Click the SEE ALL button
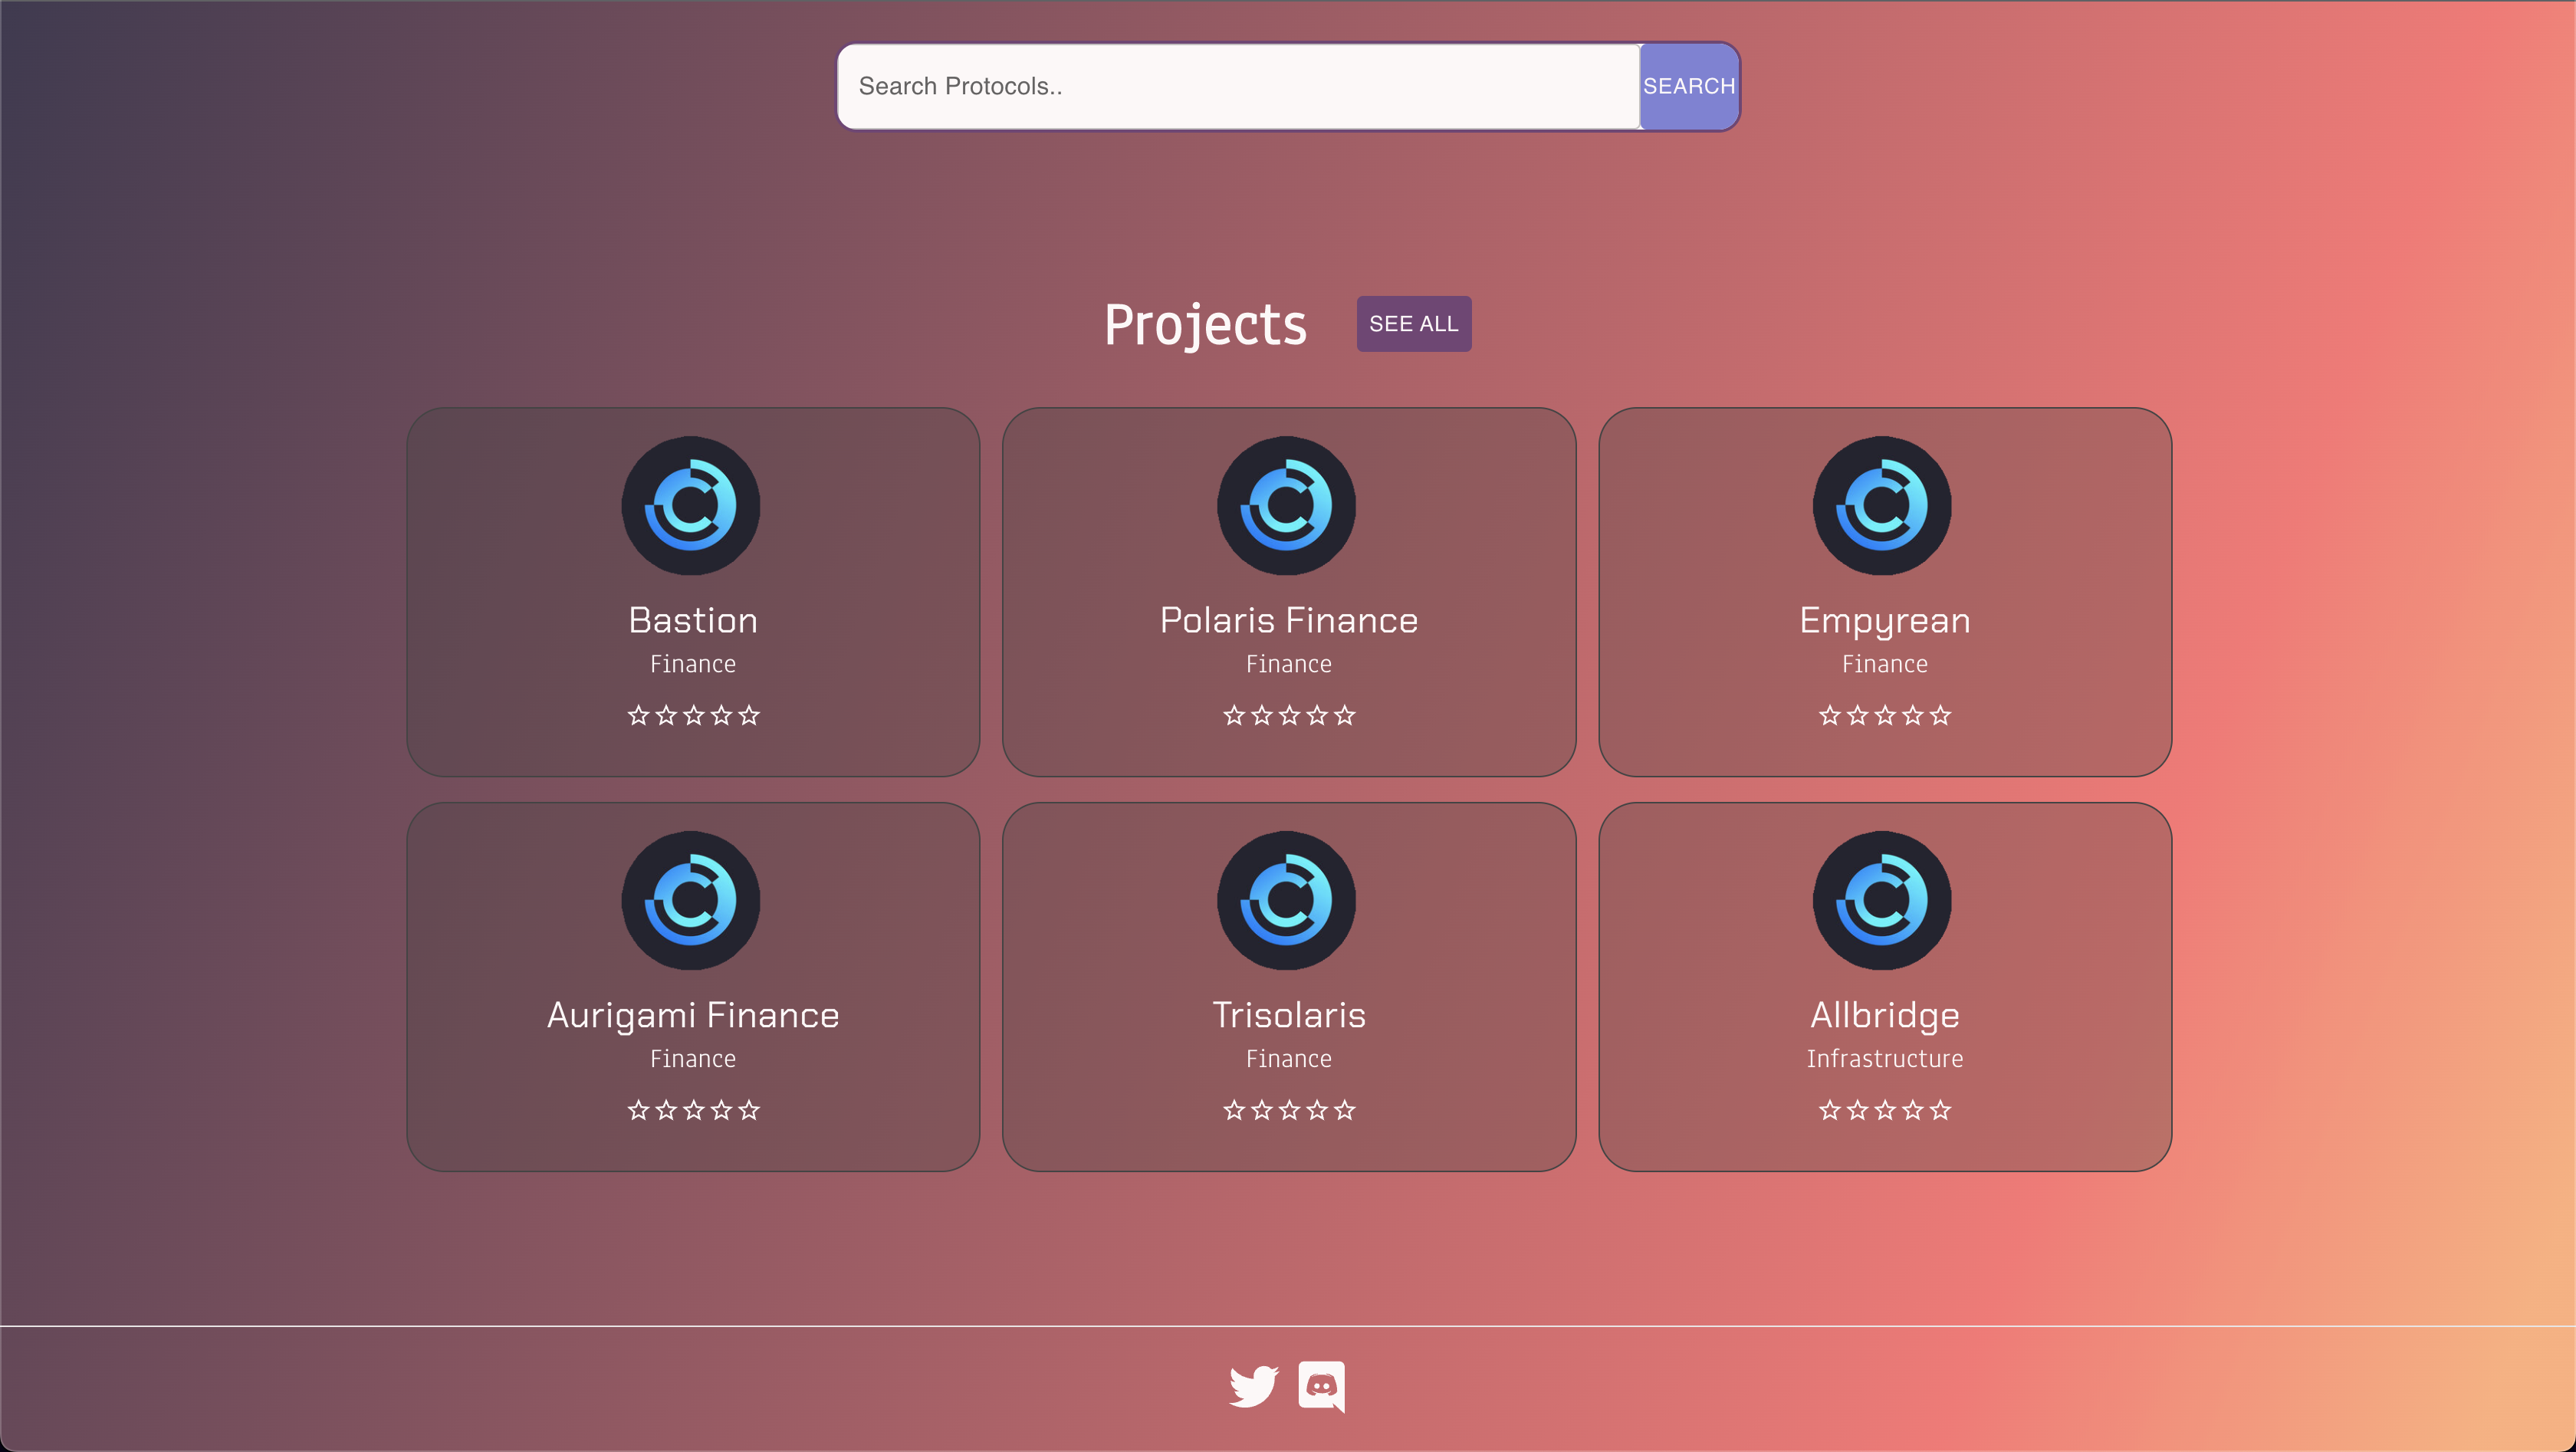This screenshot has width=2576, height=1452. click(x=1413, y=324)
